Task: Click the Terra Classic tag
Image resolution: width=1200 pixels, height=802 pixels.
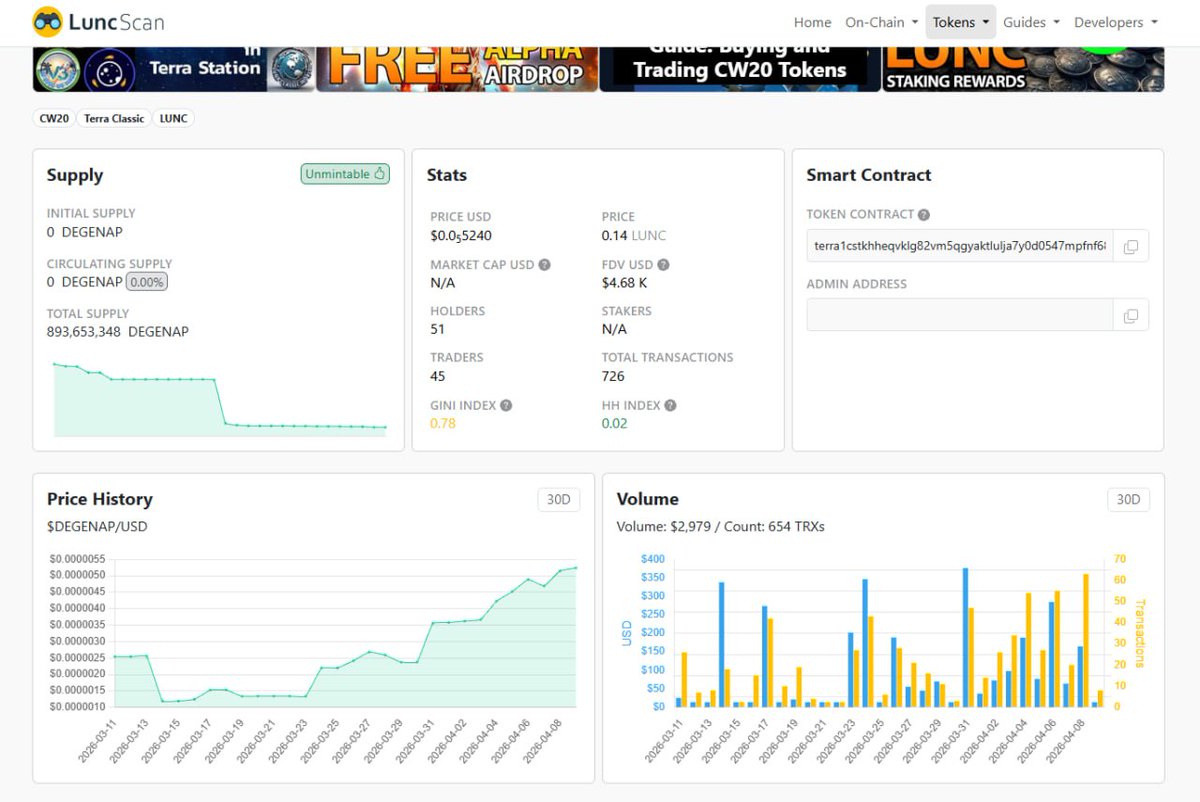Action: tap(114, 118)
